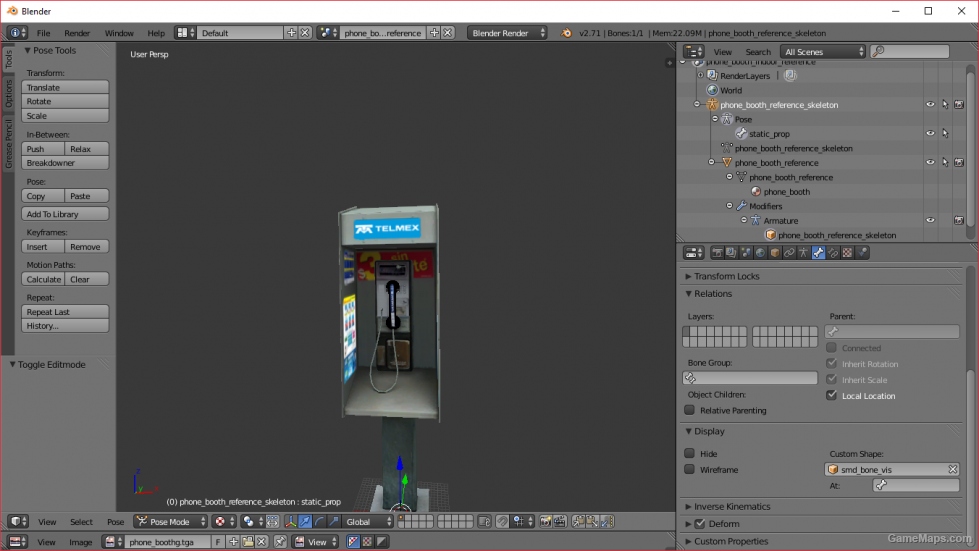
Task: Toggle visibility eye of static_prop bone
Action: (x=930, y=134)
